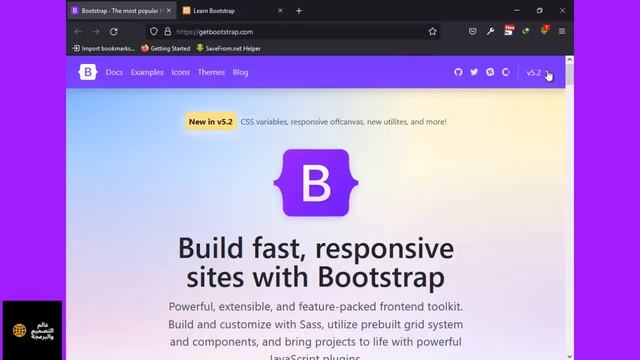Click the extension icon with New badge

[509, 31]
